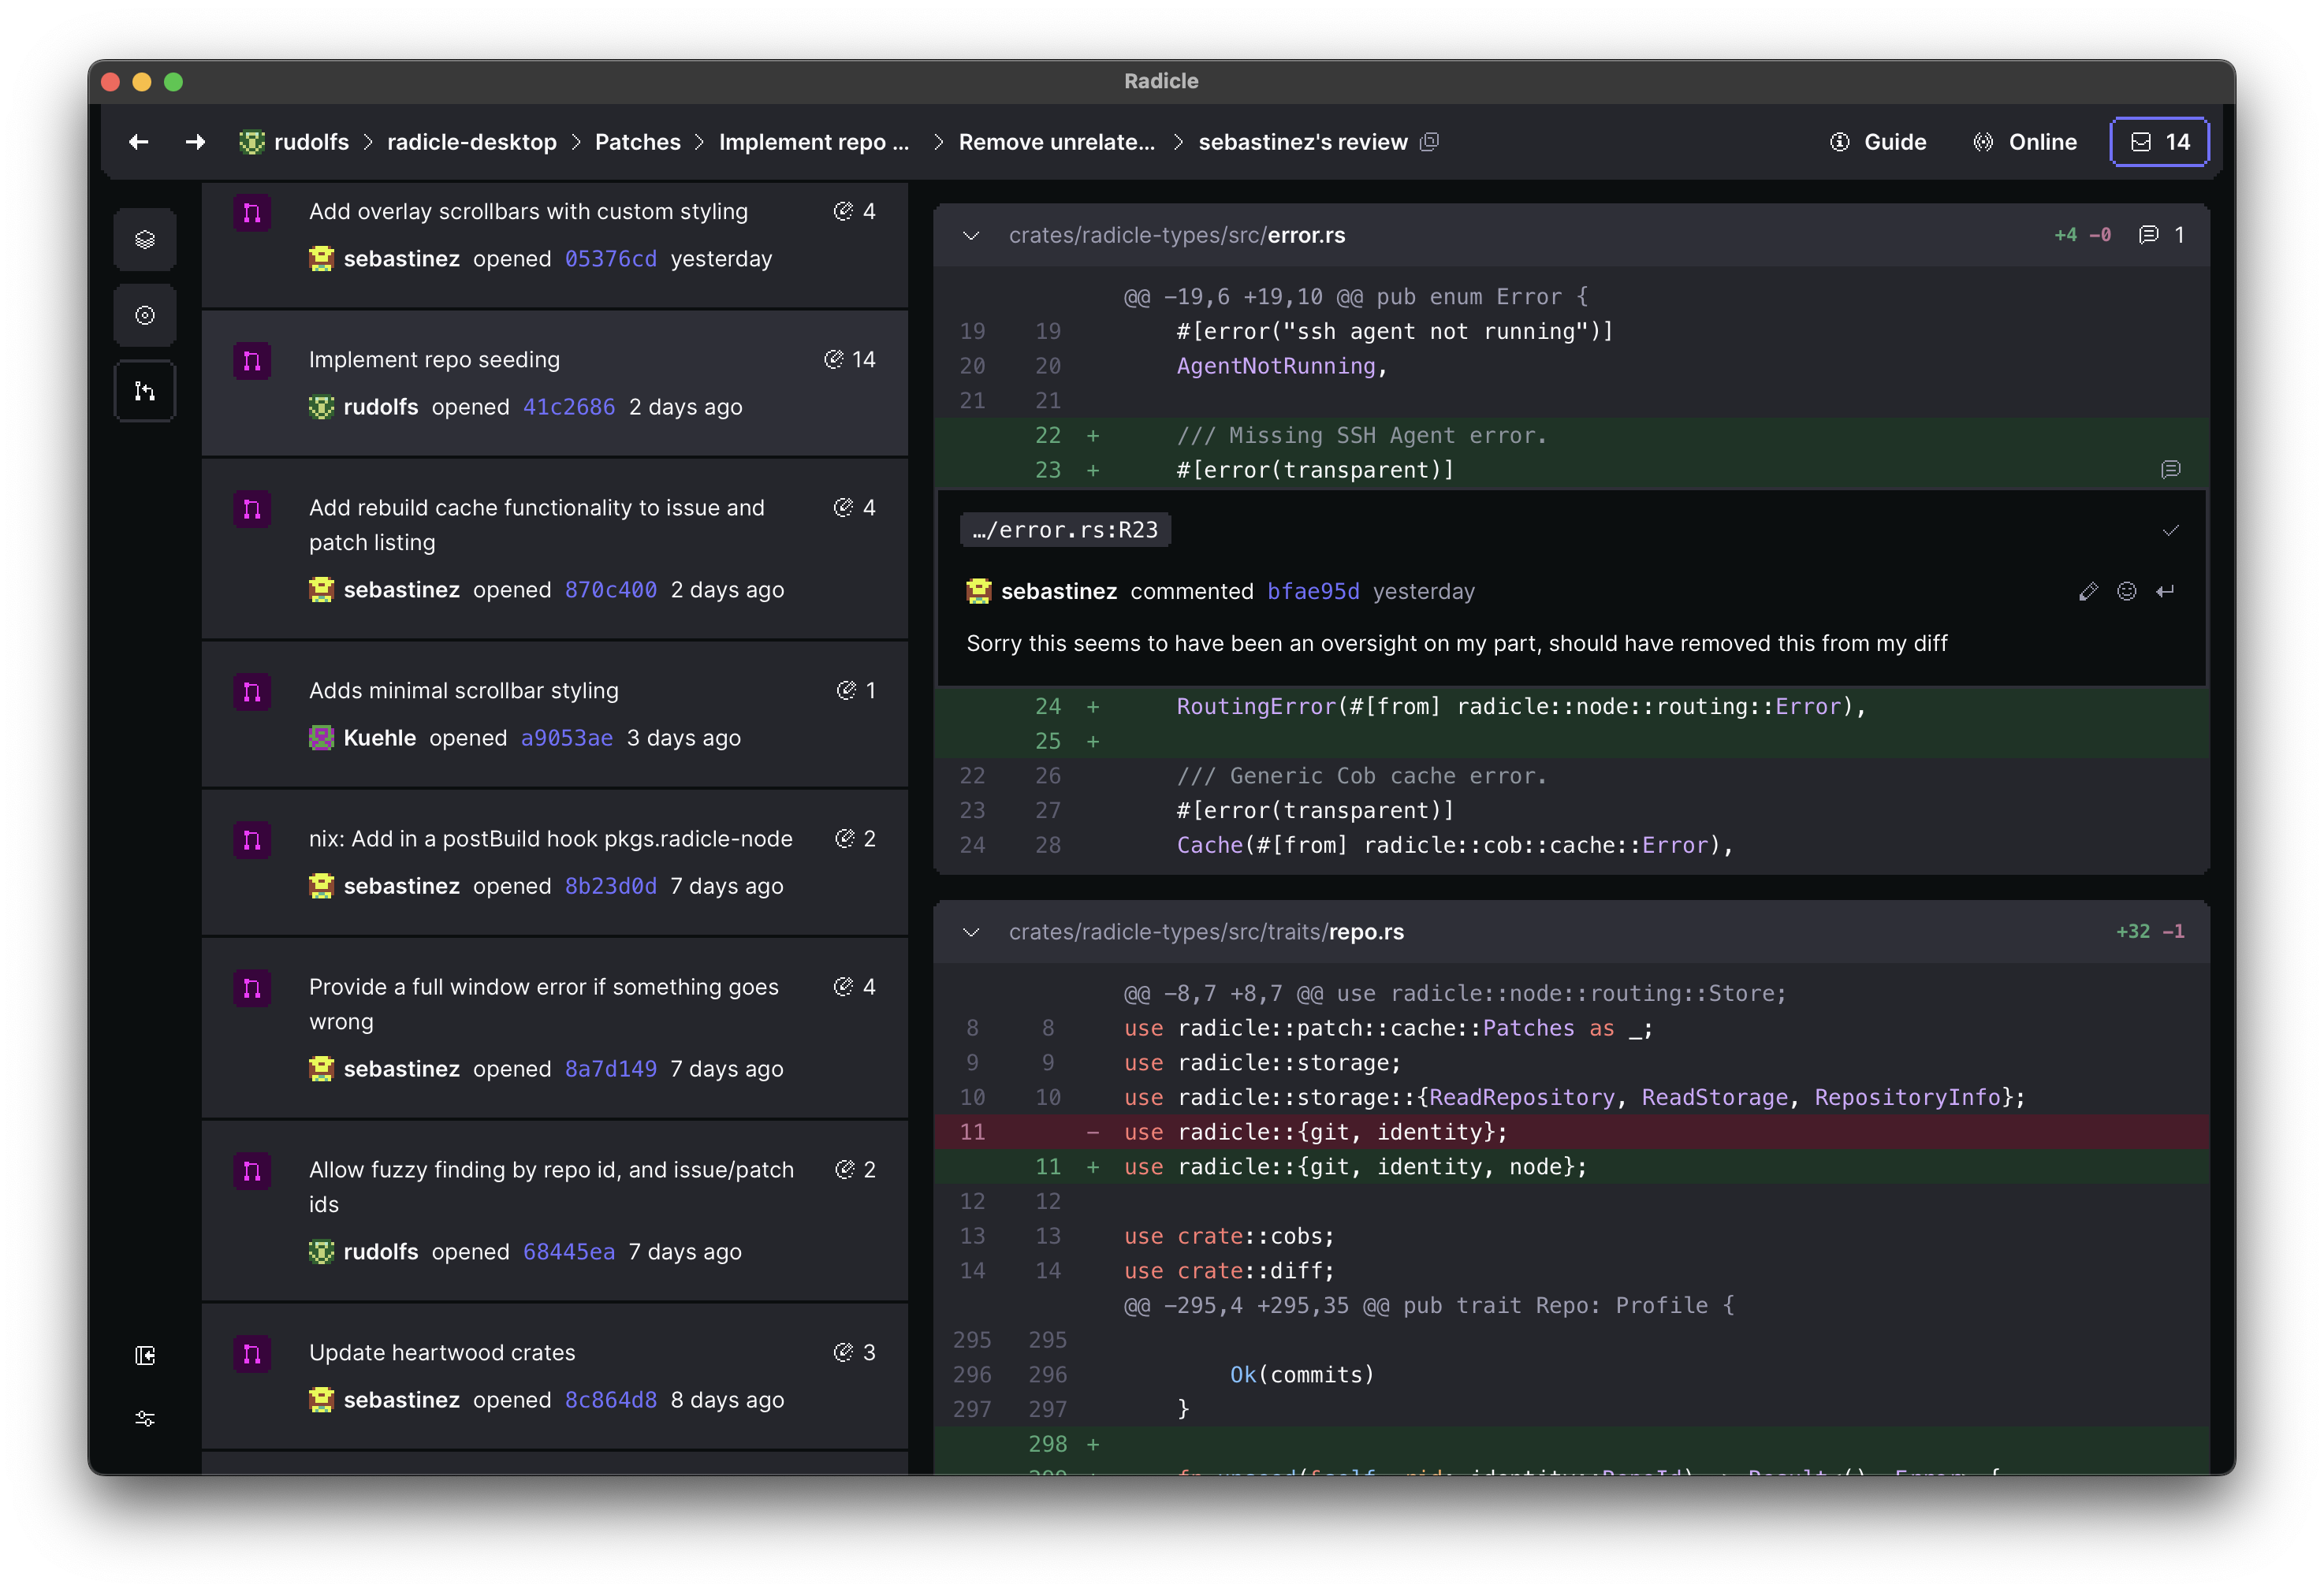2324x1592 pixels.
Task: Open patch 'Add rebuild cache functionality' title
Action: [537, 525]
